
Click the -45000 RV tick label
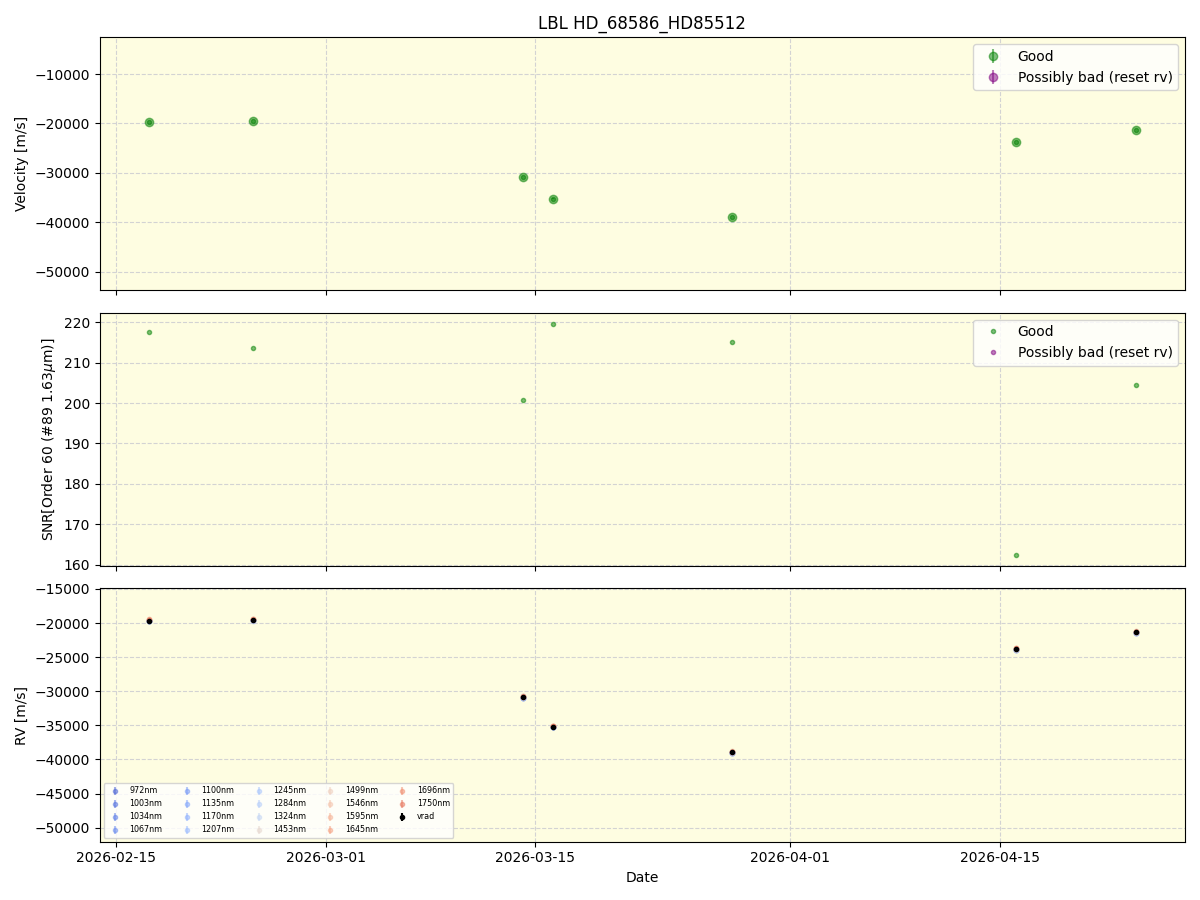pos(64,794)
